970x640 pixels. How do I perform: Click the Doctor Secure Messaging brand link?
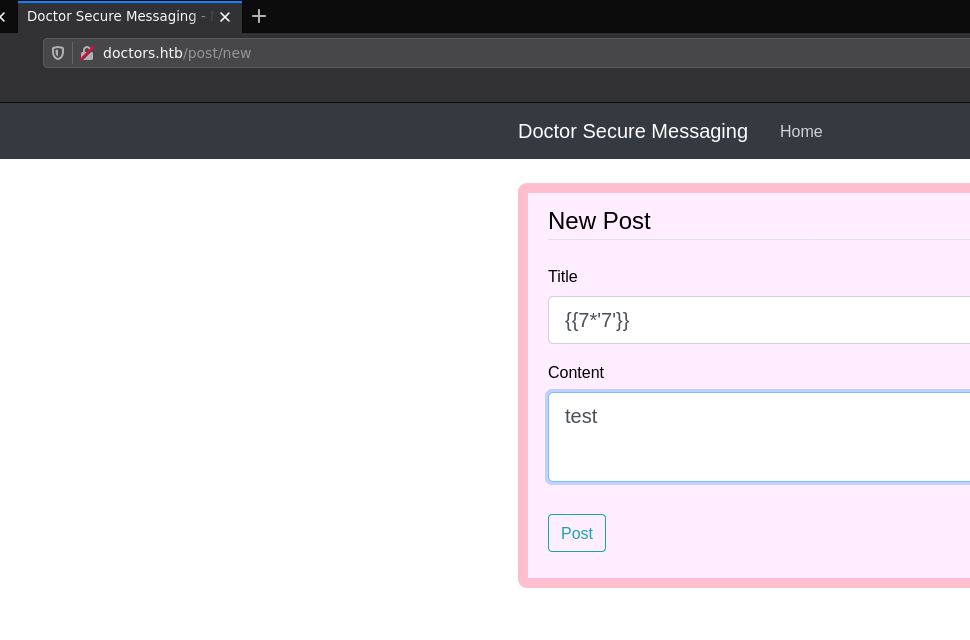(632, 131)
